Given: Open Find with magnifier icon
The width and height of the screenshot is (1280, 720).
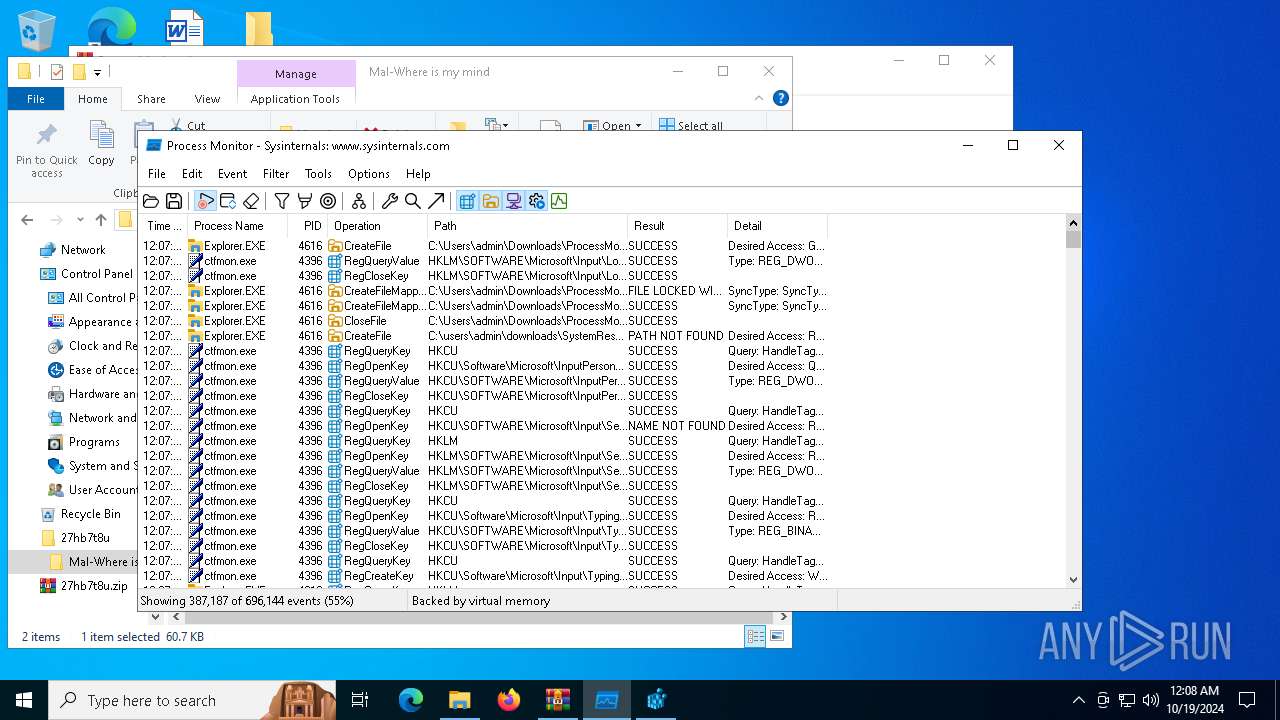Looking at the screenshot, I should point(413,201).
